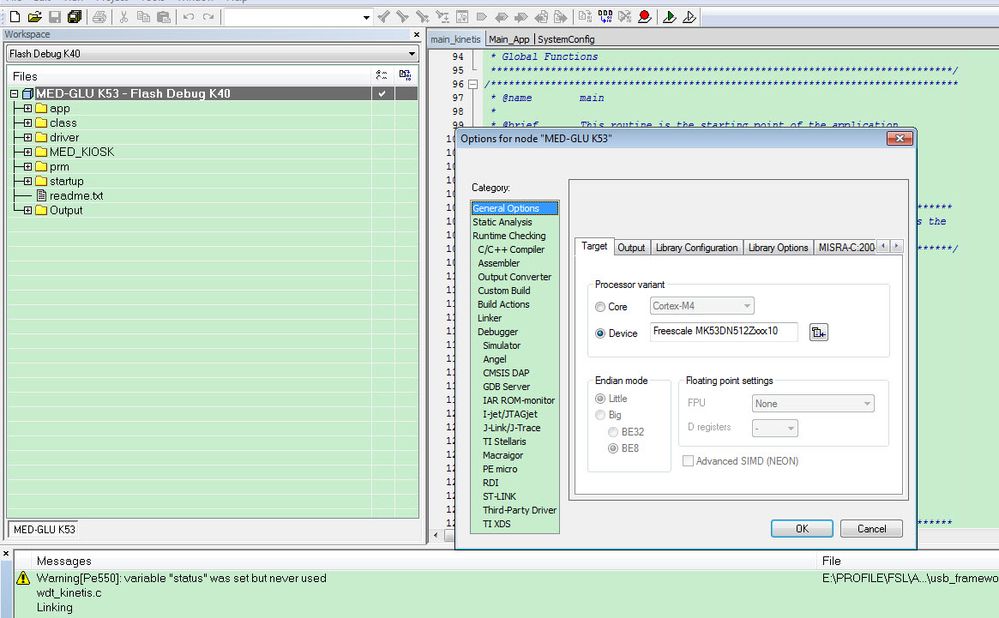Select the Core processor variant radio button
This screenshot has width=999, height=618.
click(x=600, y=307)
